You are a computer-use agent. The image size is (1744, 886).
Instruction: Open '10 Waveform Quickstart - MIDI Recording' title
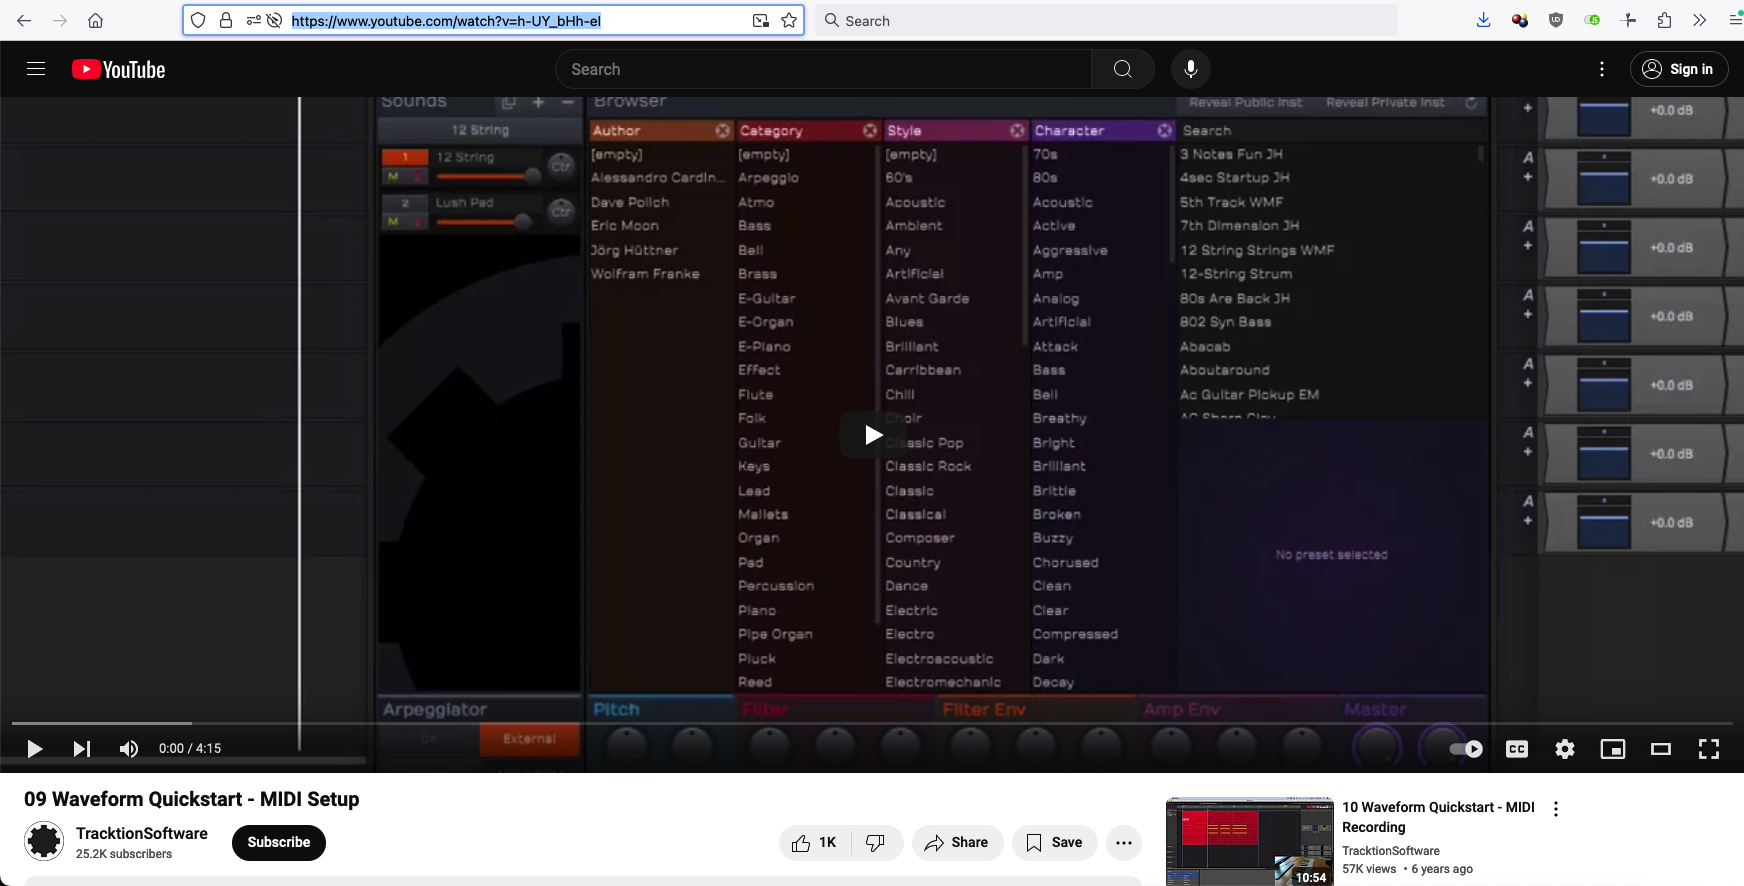point(1438,817)
